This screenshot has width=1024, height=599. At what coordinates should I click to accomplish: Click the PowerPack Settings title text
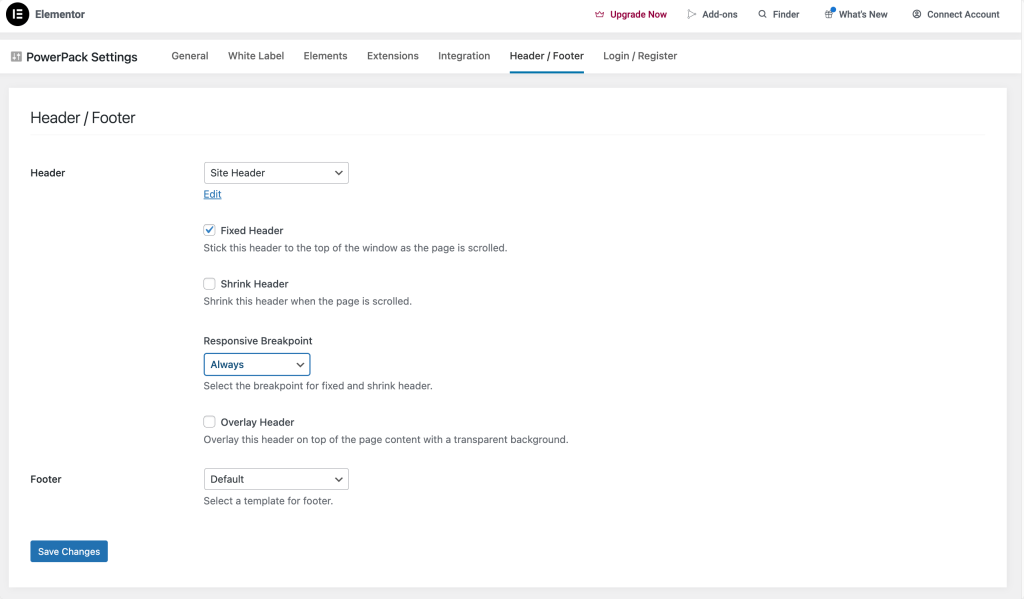(82, 57)
